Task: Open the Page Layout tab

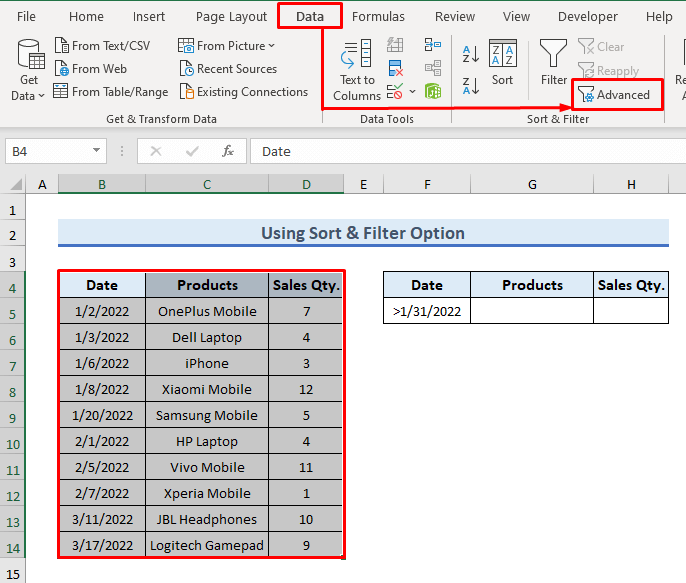Action: click(x=231, y=17)
